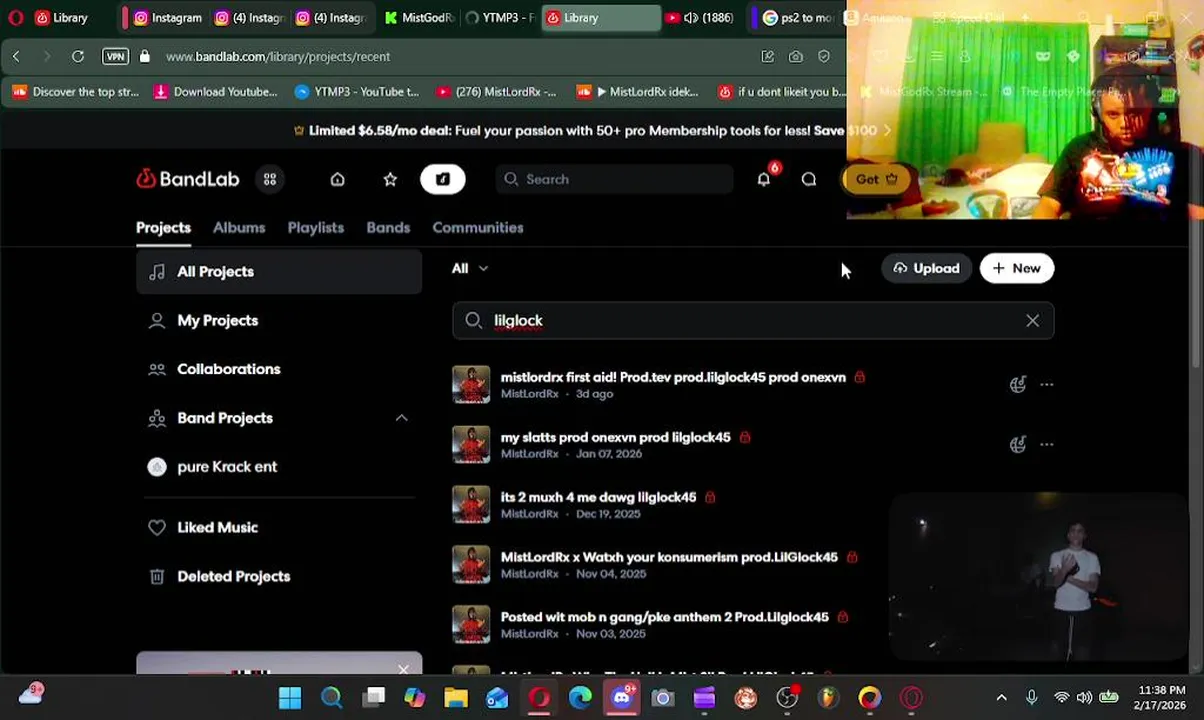Switch to the Albums tab
The height and width of the screenshot is (720, 1204).
pos(239,227)
